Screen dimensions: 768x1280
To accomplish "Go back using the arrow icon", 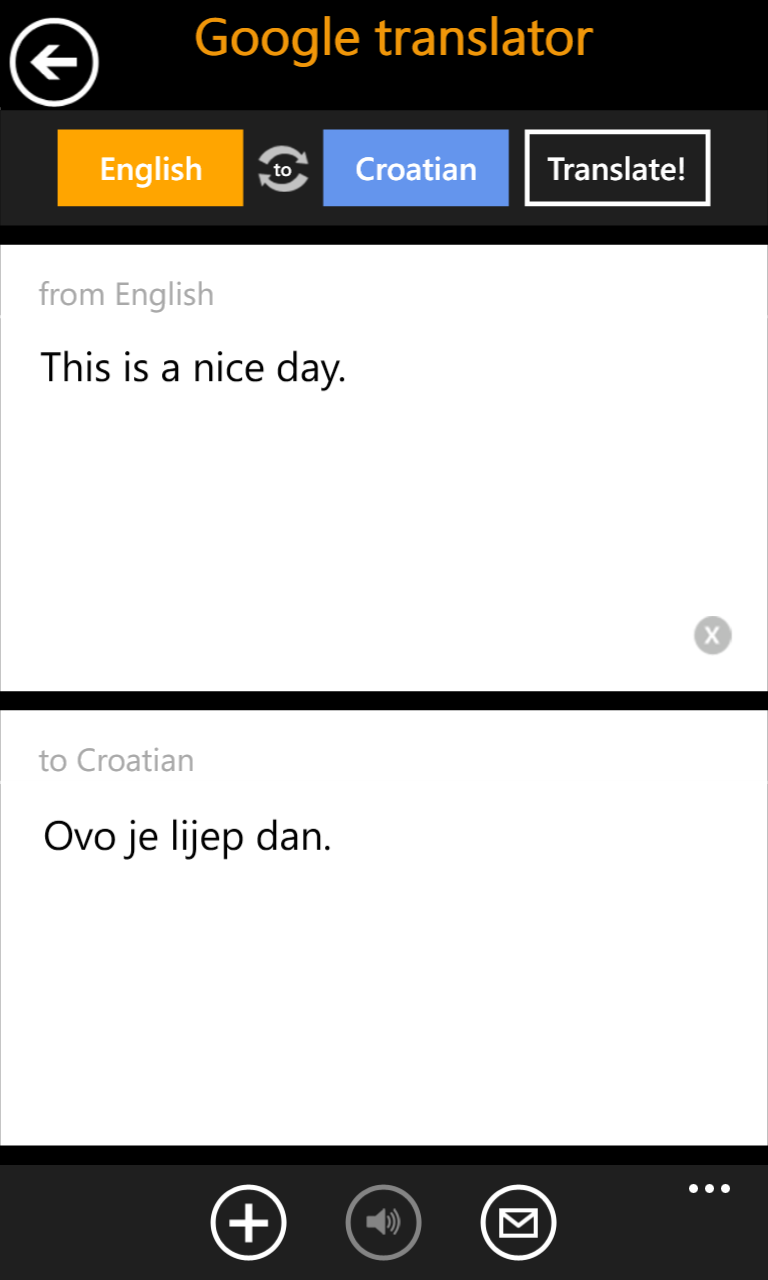I will (54, 62).
